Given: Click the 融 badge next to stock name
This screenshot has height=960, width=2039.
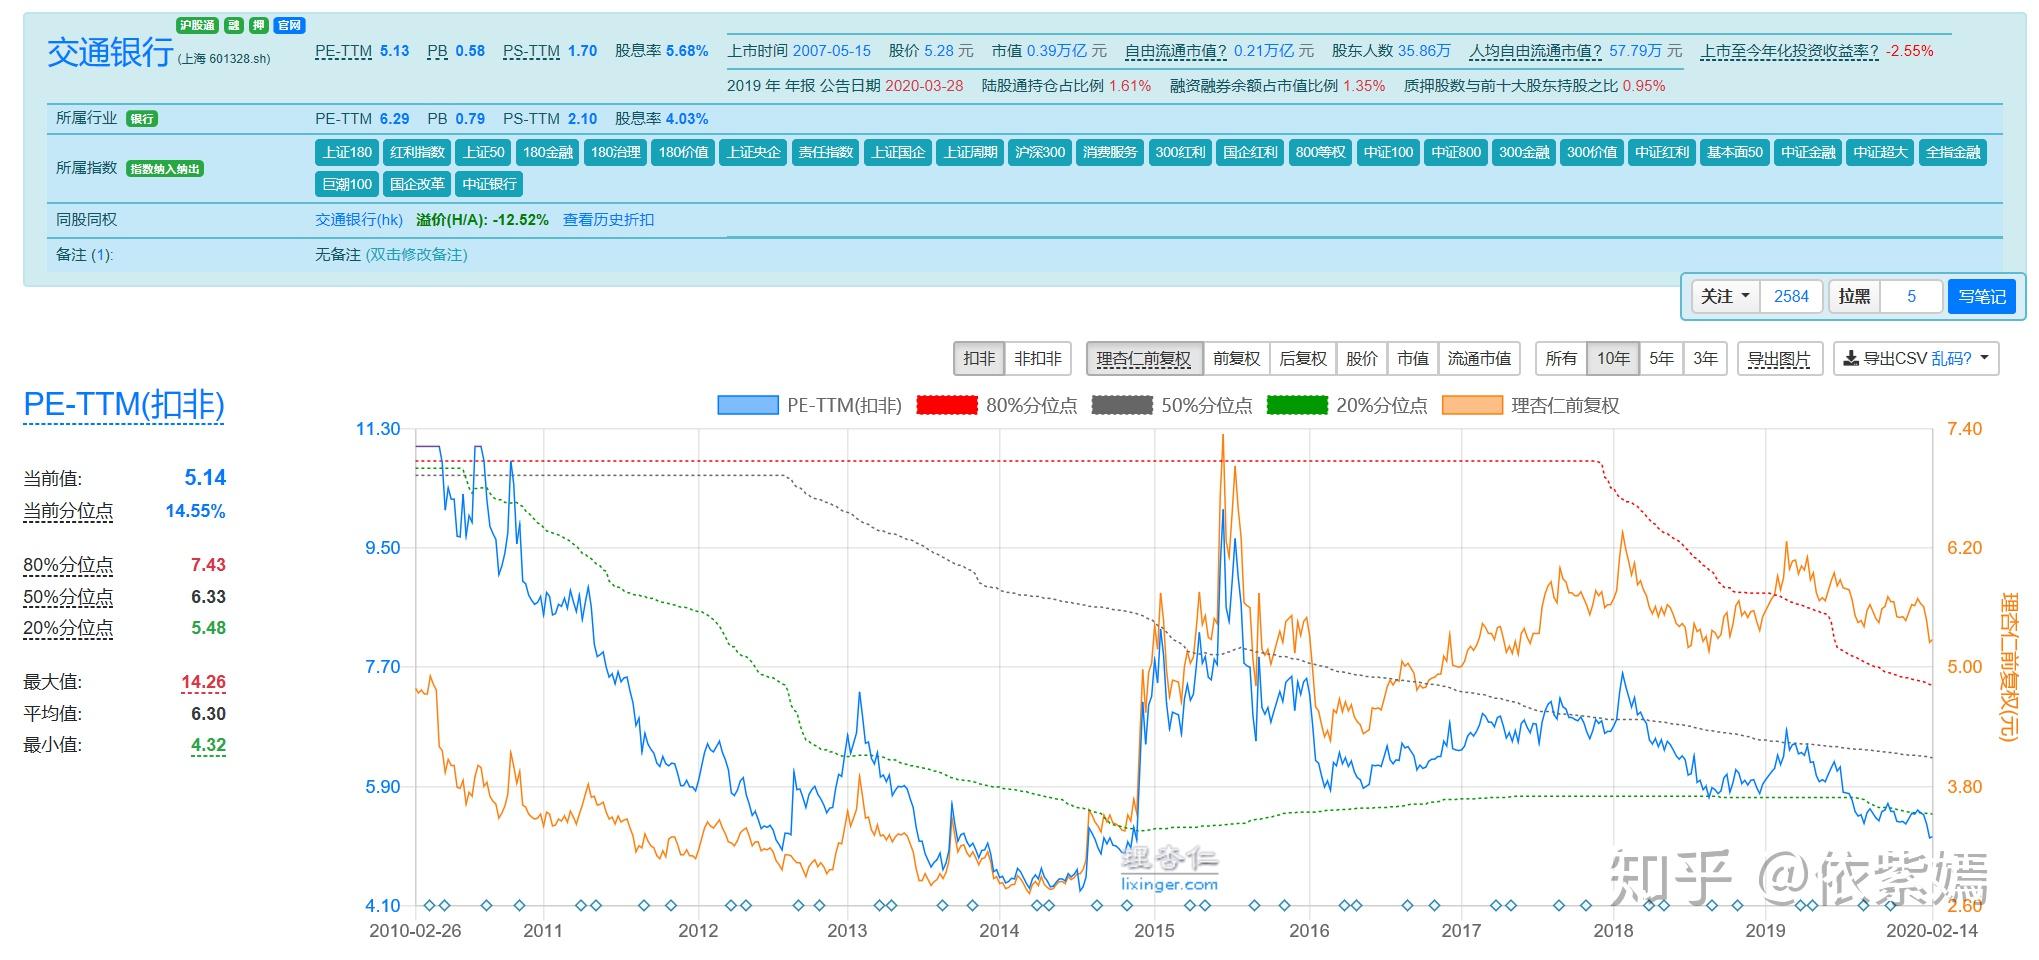Looking at the screenshot, I should pyautogui.click(x=234, y=25).
